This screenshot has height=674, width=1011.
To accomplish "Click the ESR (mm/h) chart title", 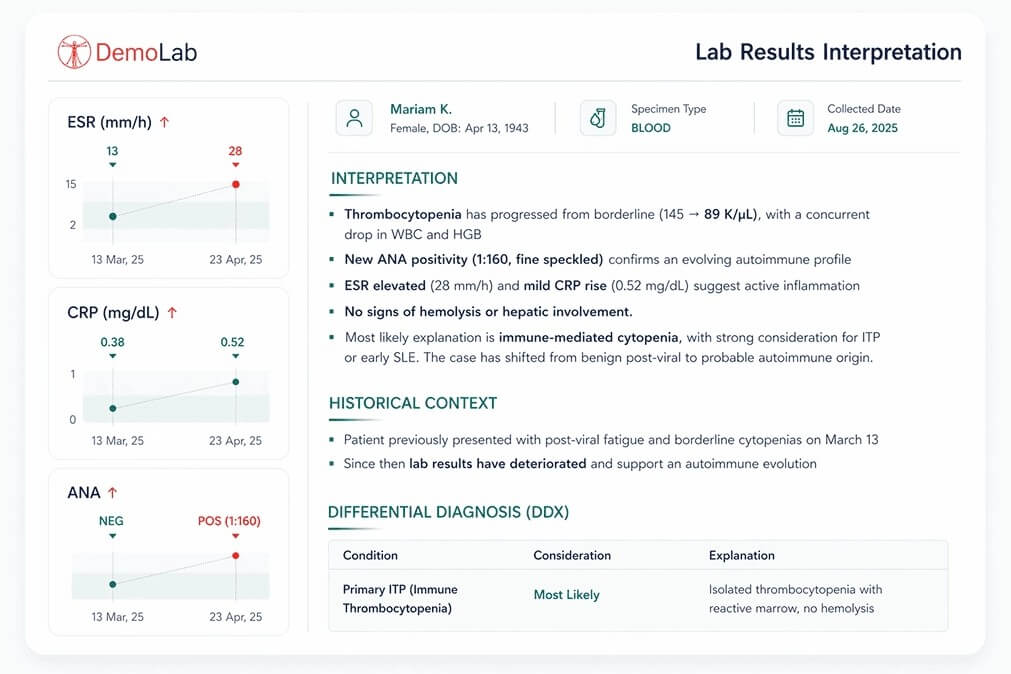I will point(109,122).
